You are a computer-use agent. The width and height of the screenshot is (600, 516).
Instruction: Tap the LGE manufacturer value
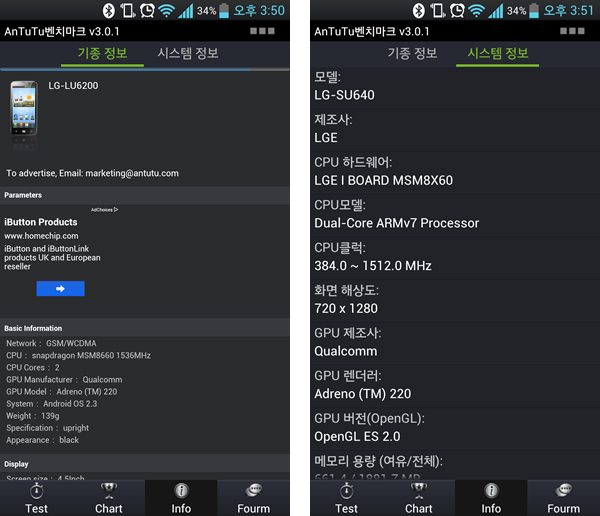pos(326,138)
